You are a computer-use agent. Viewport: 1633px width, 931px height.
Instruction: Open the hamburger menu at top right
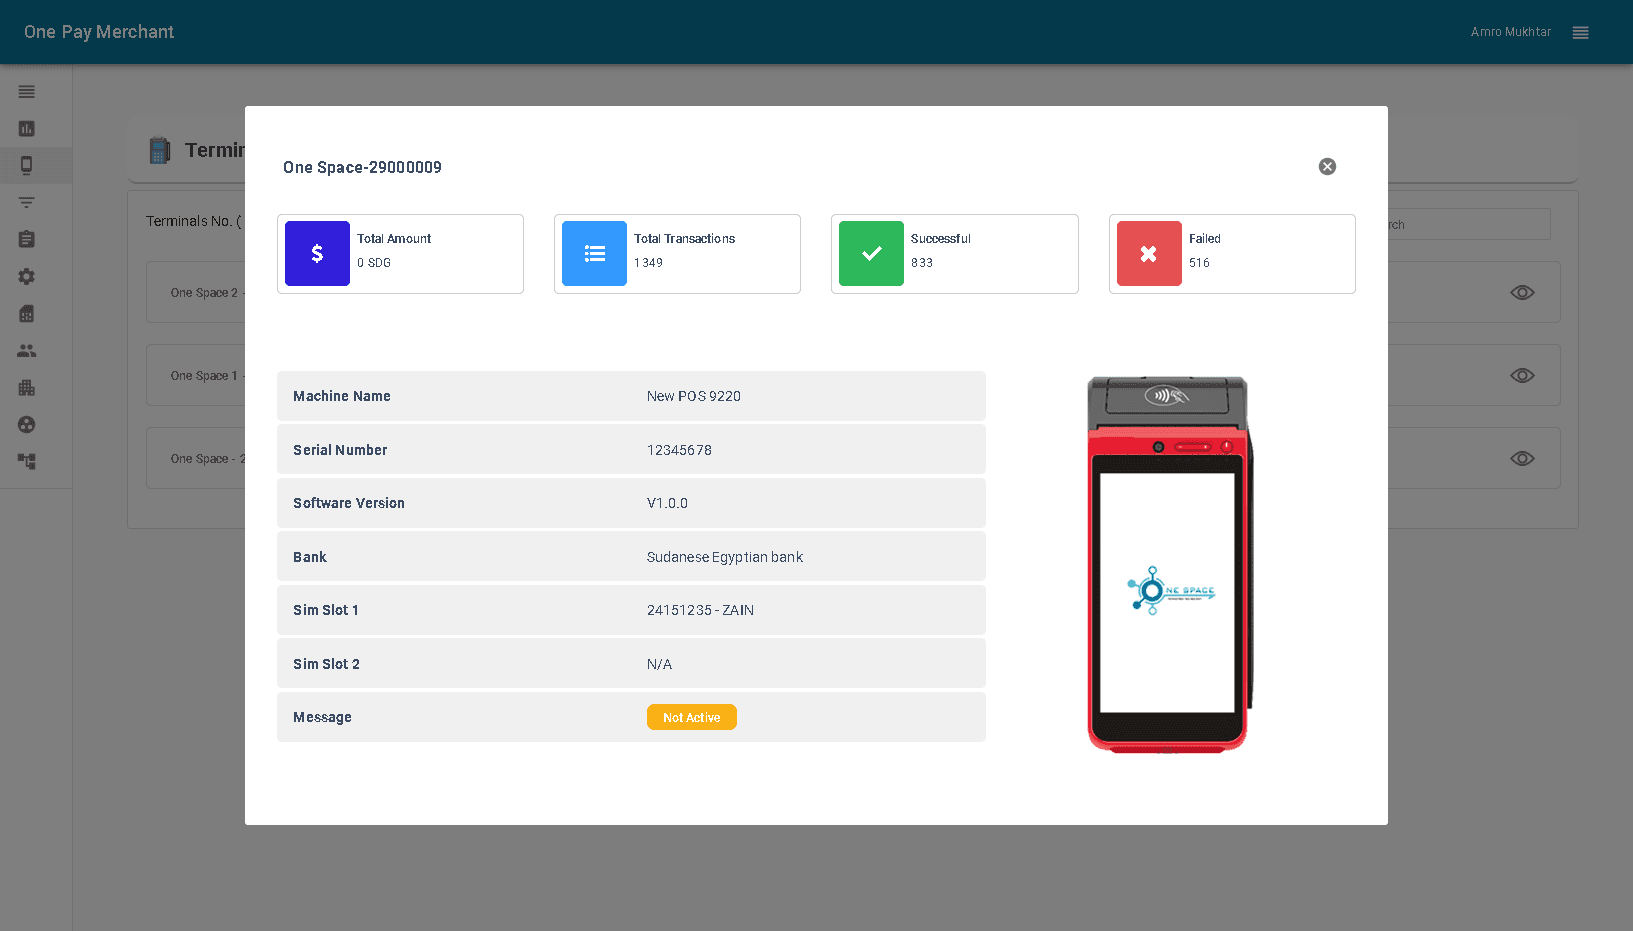click(x=1580, y=32)
